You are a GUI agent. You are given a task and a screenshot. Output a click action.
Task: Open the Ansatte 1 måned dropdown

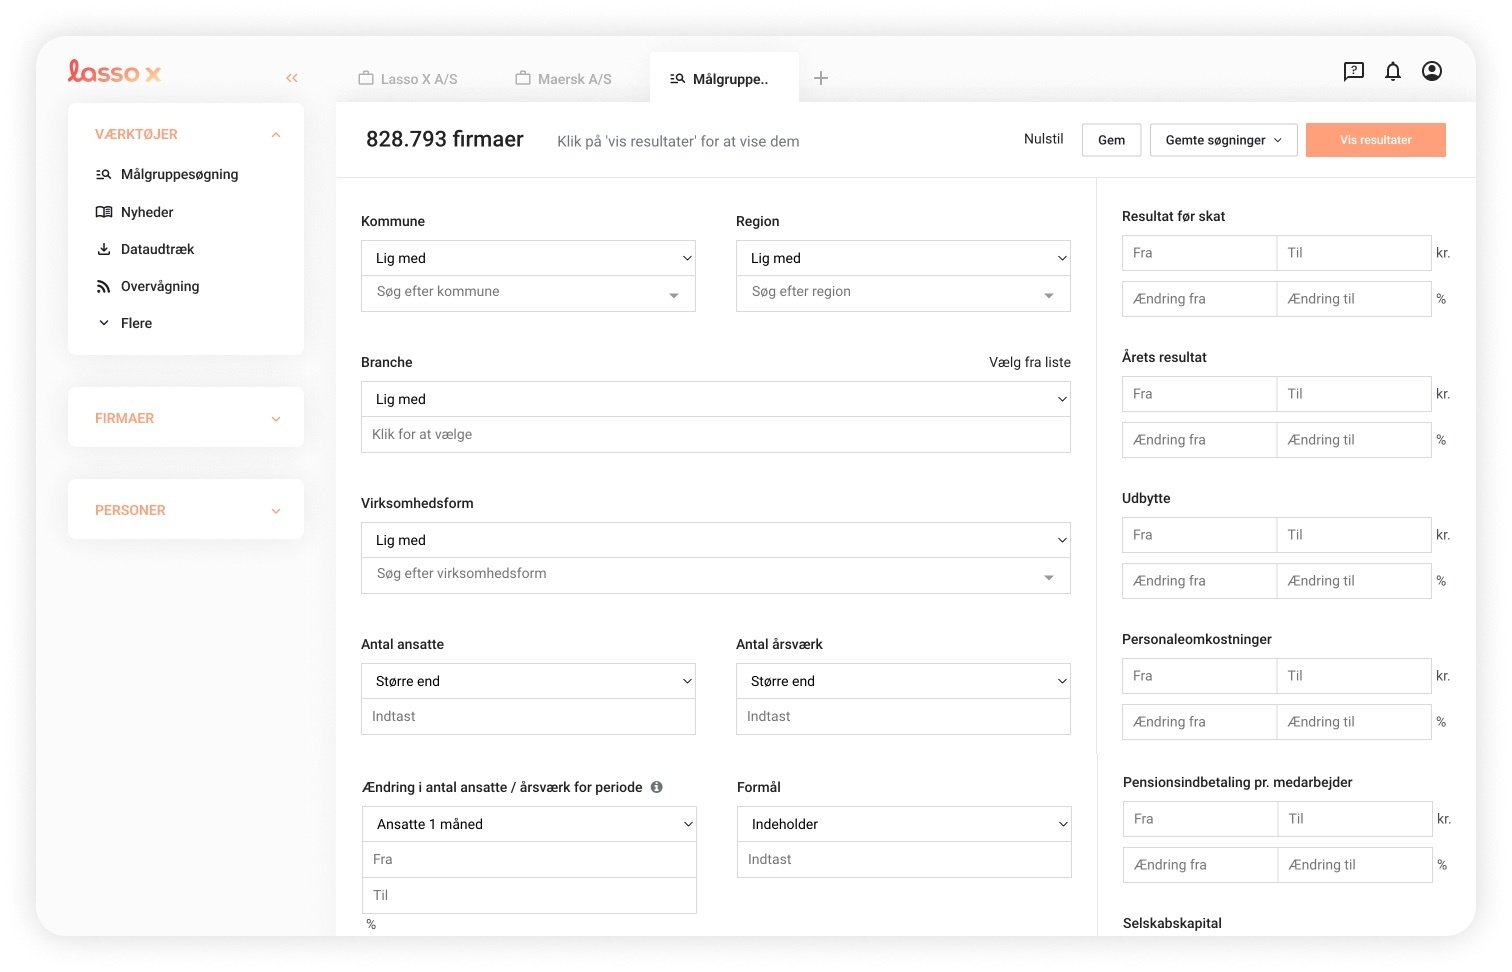(x=529, y=824)
